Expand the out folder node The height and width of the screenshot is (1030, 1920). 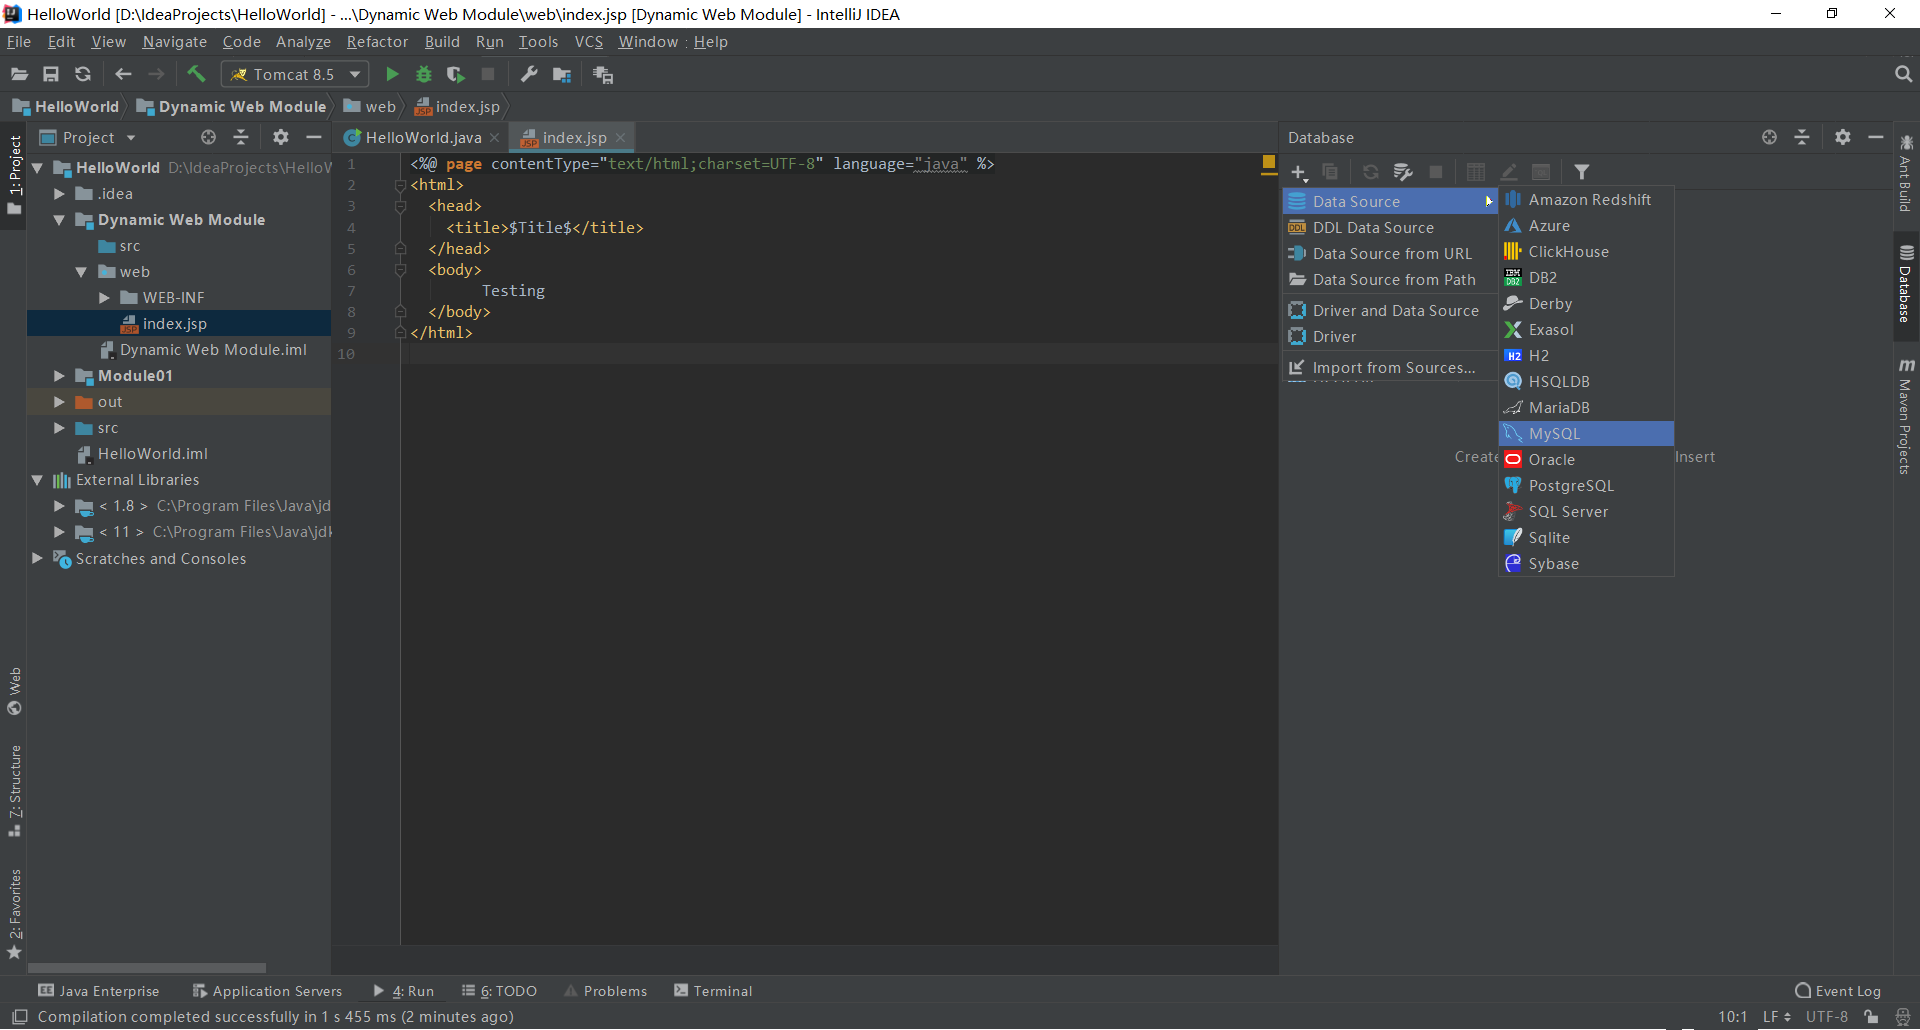tap(59, 402)
